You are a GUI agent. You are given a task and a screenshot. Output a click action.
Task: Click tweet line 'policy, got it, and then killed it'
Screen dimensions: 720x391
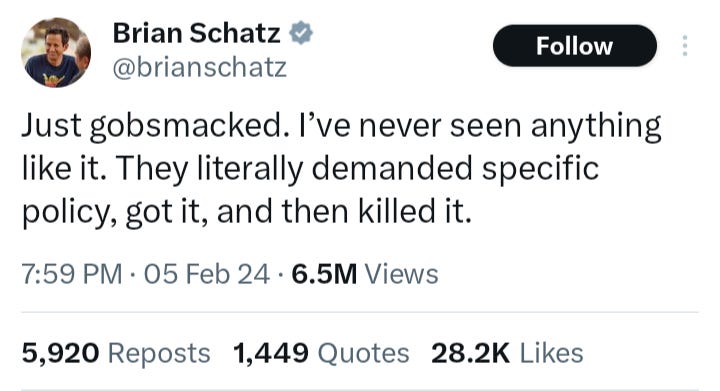247,212
